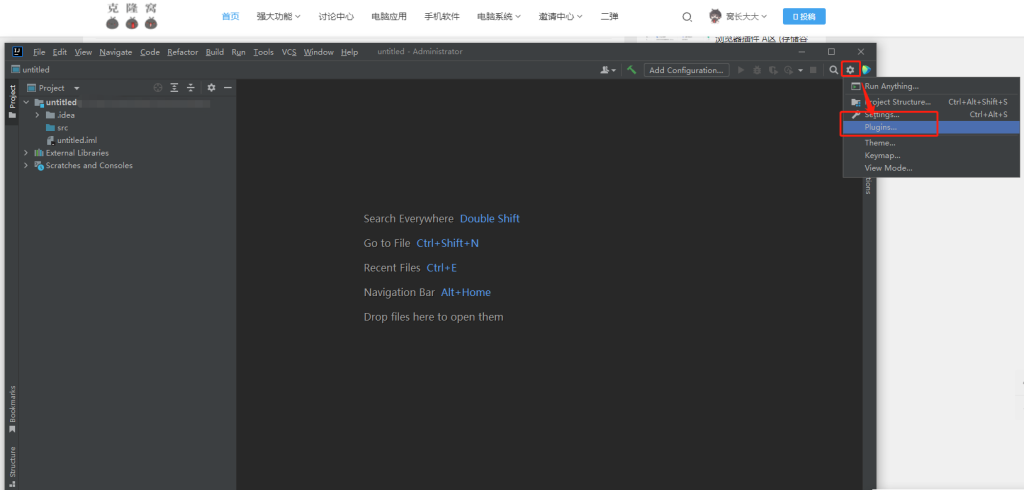Click the Run Anything icon
The width and height of the screenshot is (1024, 490).
pyautogui.click(x=856, y=86)
